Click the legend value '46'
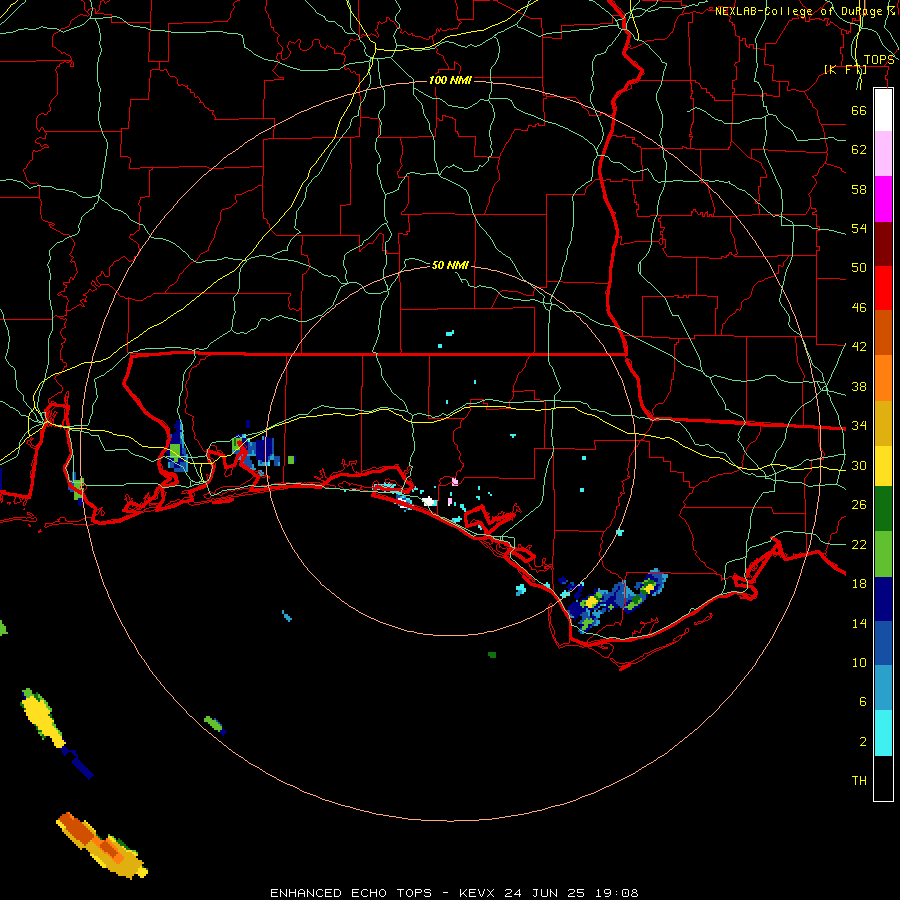Viewport: 900px width, 900px height. (x=859, y=308)
